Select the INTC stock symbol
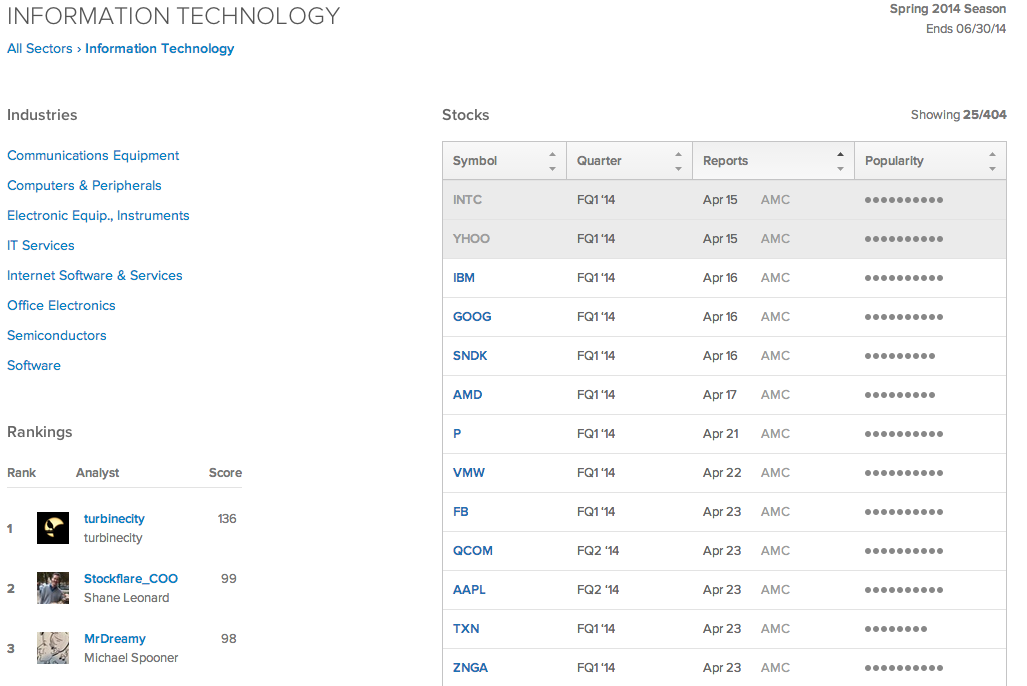 click(x=467, y=200)
